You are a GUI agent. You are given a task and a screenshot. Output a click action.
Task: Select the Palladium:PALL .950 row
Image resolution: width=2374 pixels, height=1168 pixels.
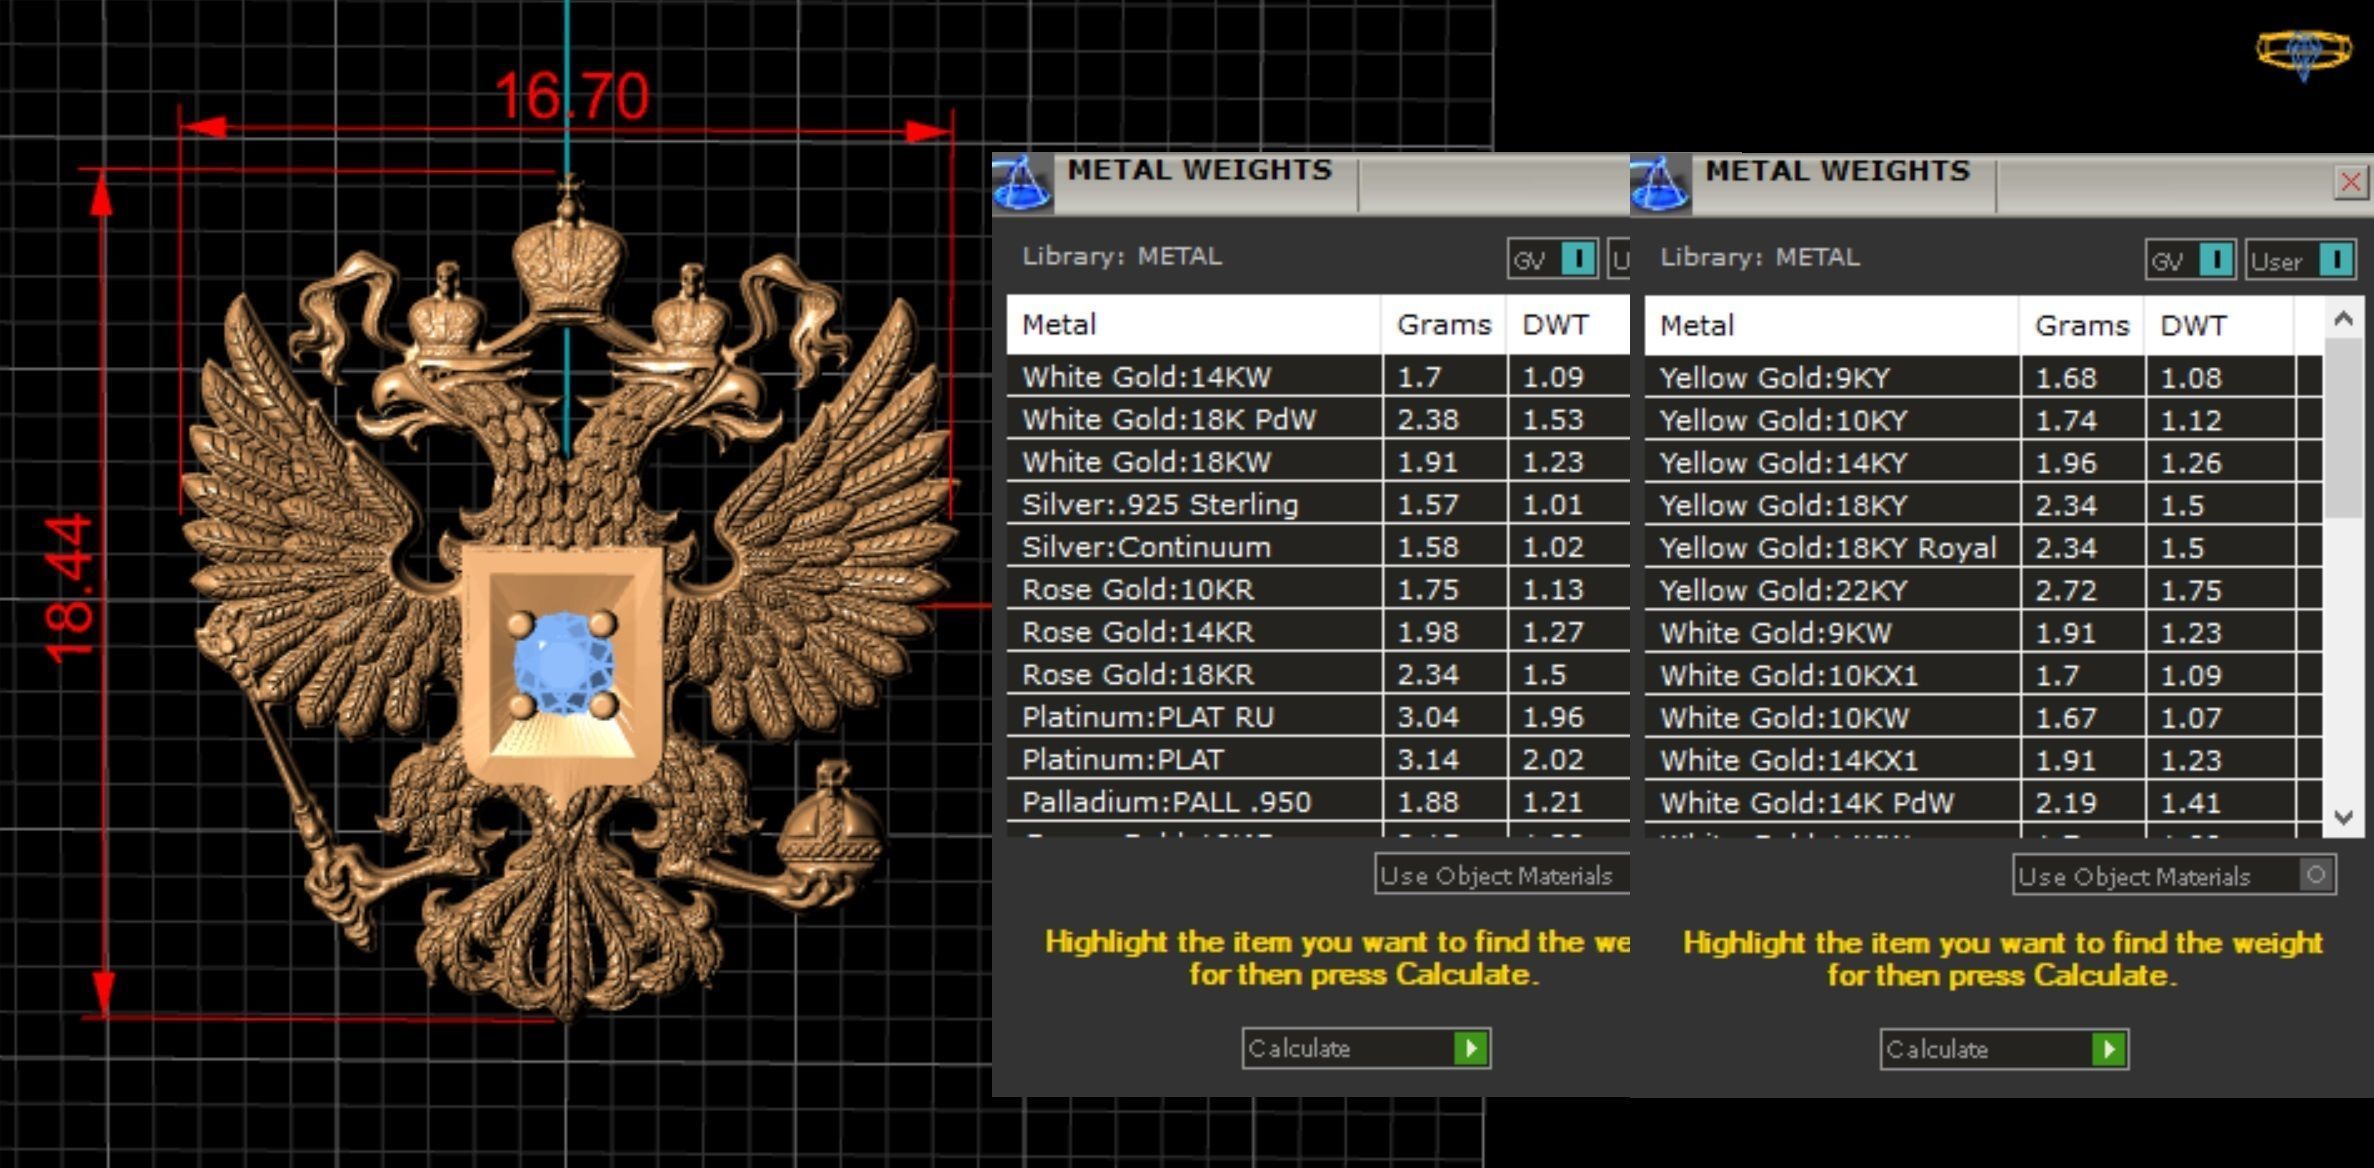(1318, 802)
